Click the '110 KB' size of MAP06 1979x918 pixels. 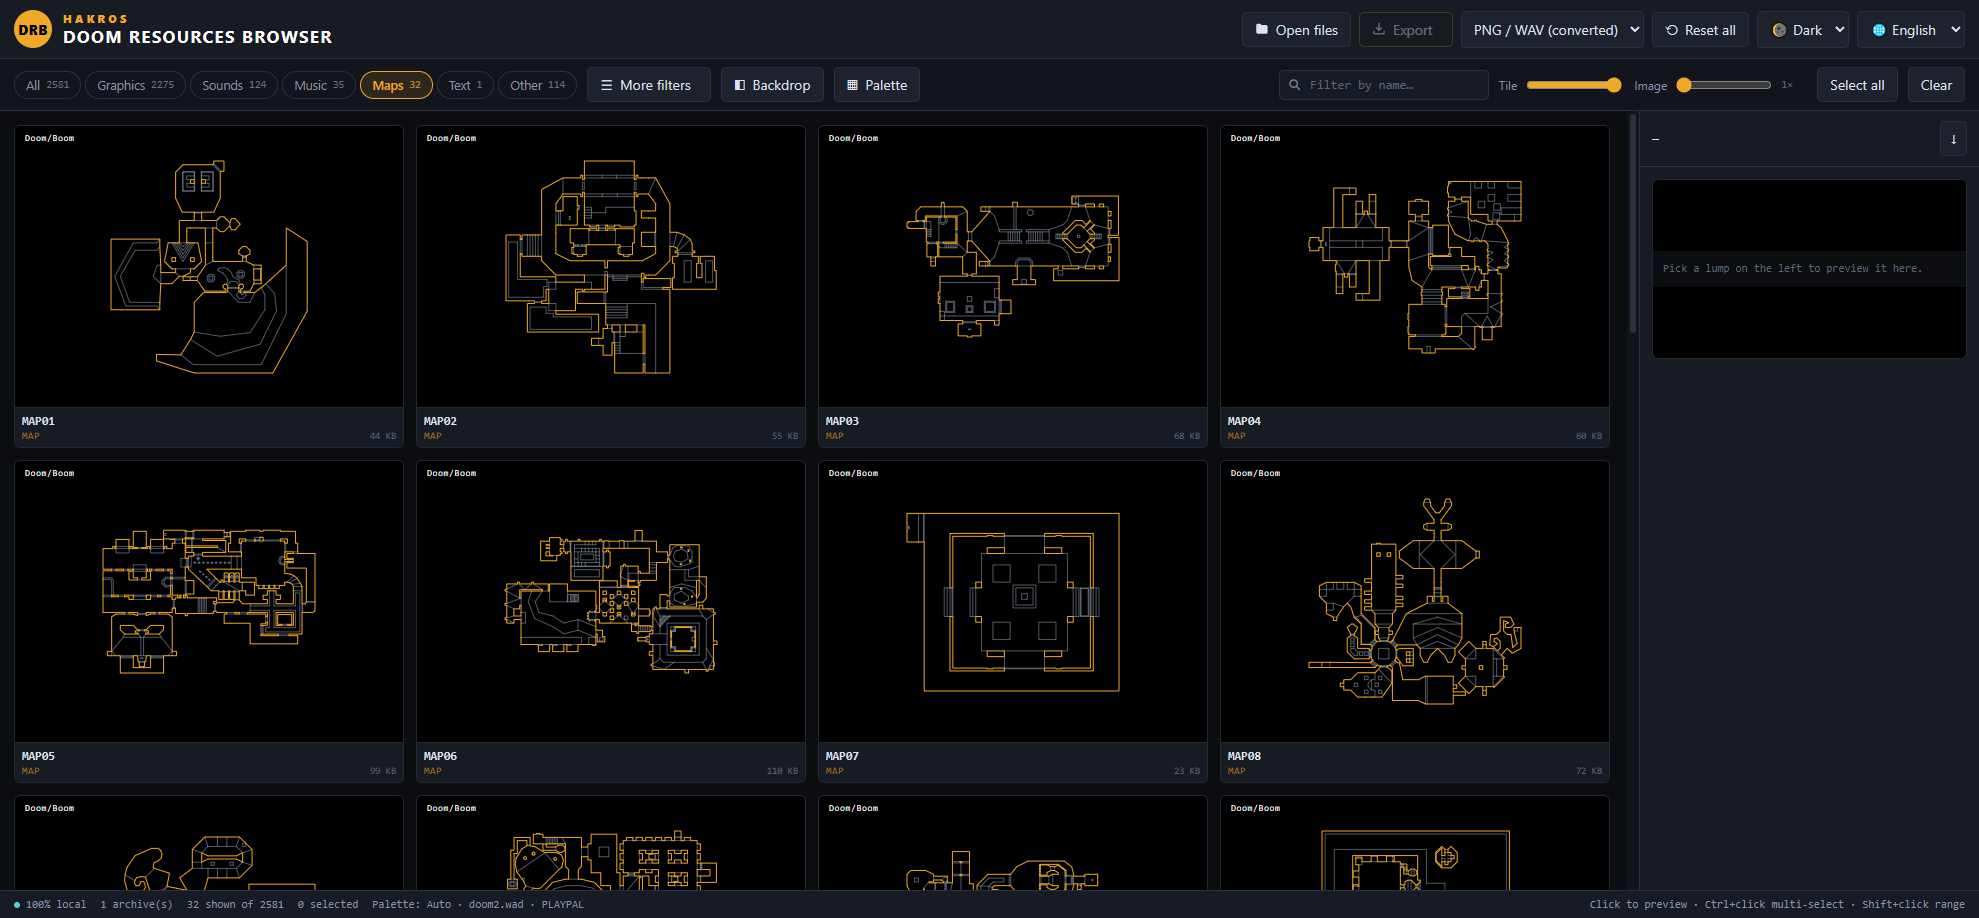(783, 771)
